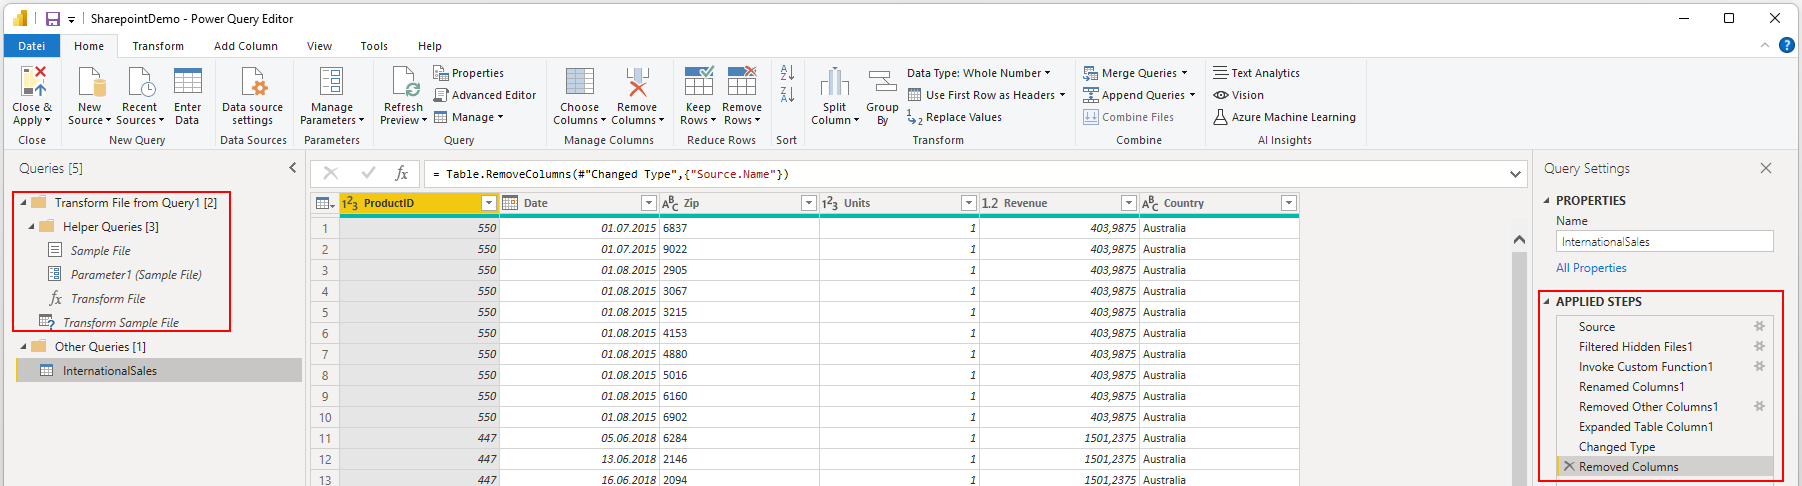This screenshot has height=486, width=1802.
Task: Open the Advanced Editor
Action: point(485,95)
